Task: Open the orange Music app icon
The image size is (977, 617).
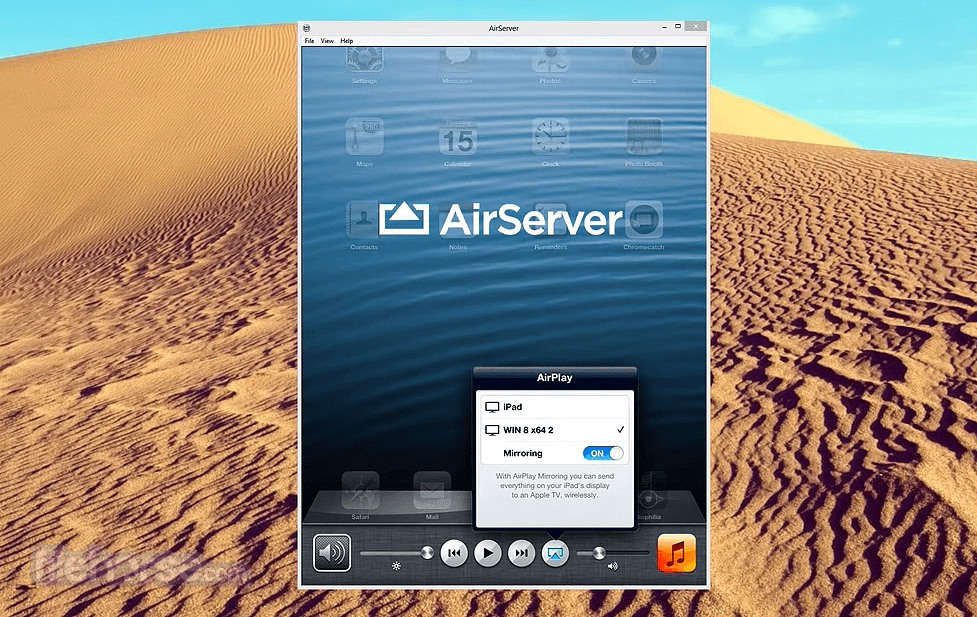Action: point(676,552)
